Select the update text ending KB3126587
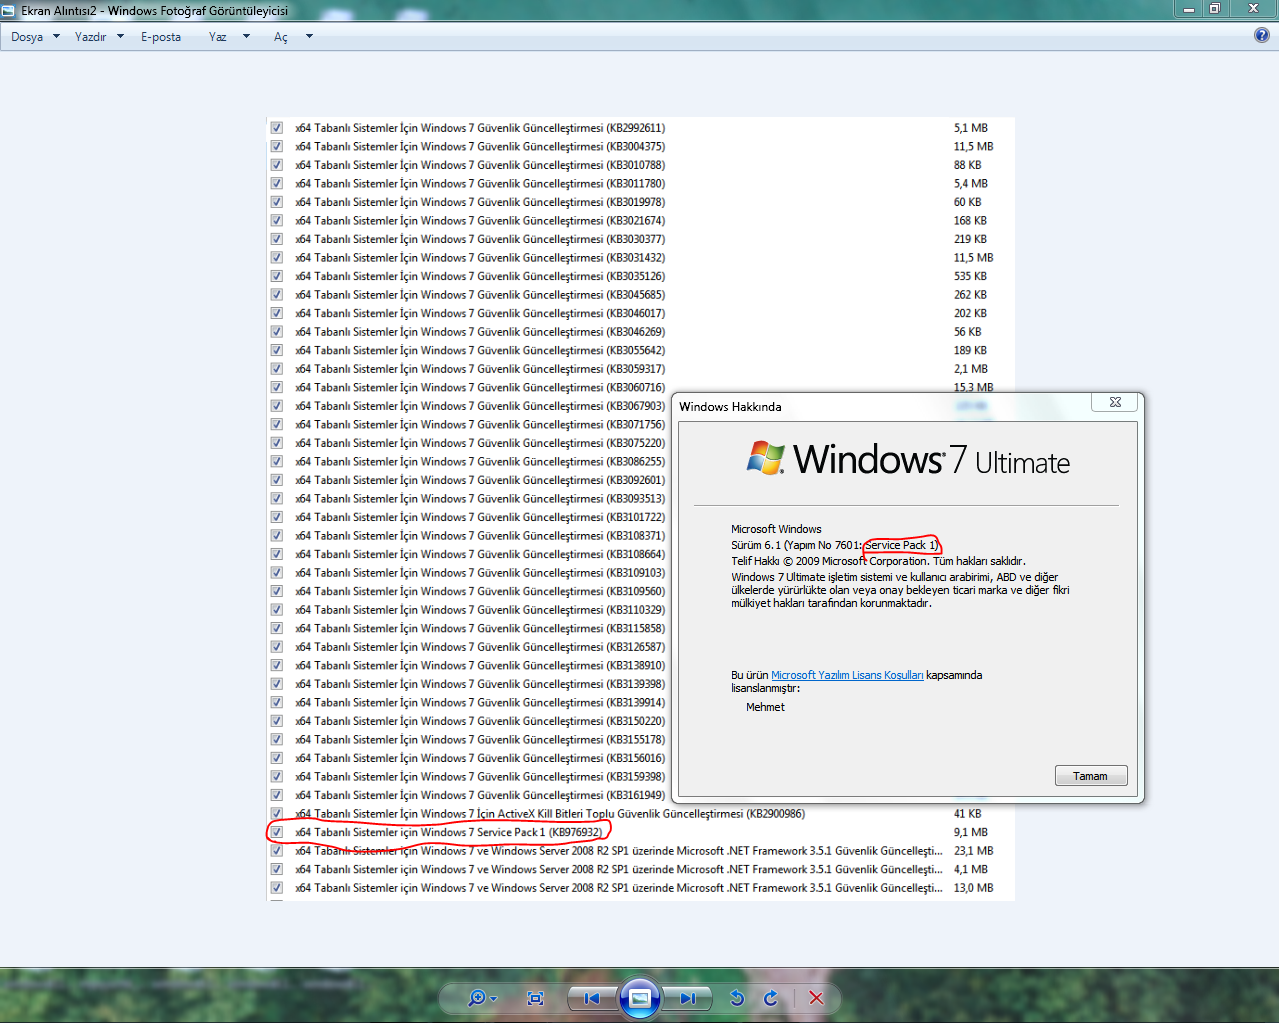 (x=480, y=647)
